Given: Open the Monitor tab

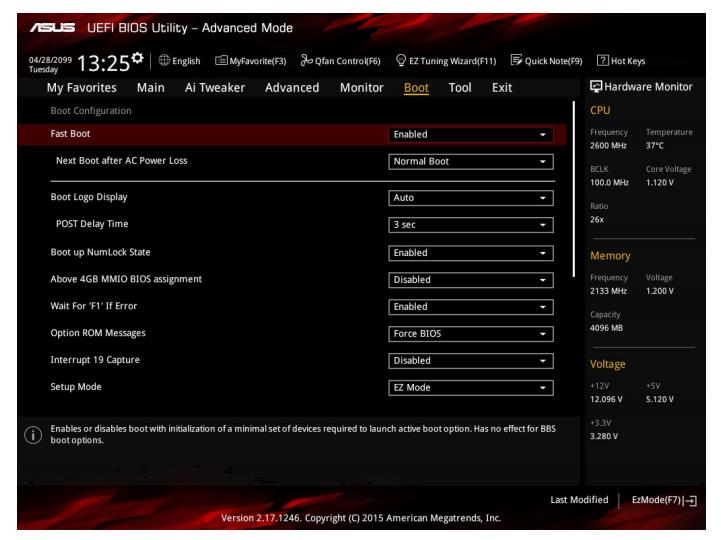Looking at the screenshot, I should 361,87.
